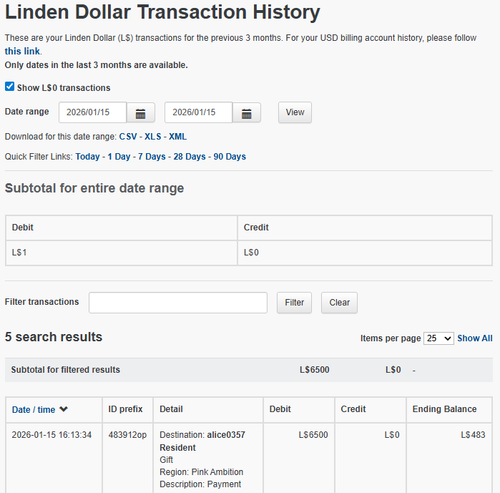Open the Items per page dropdown
500x493 pixels.
click(438, 338)
